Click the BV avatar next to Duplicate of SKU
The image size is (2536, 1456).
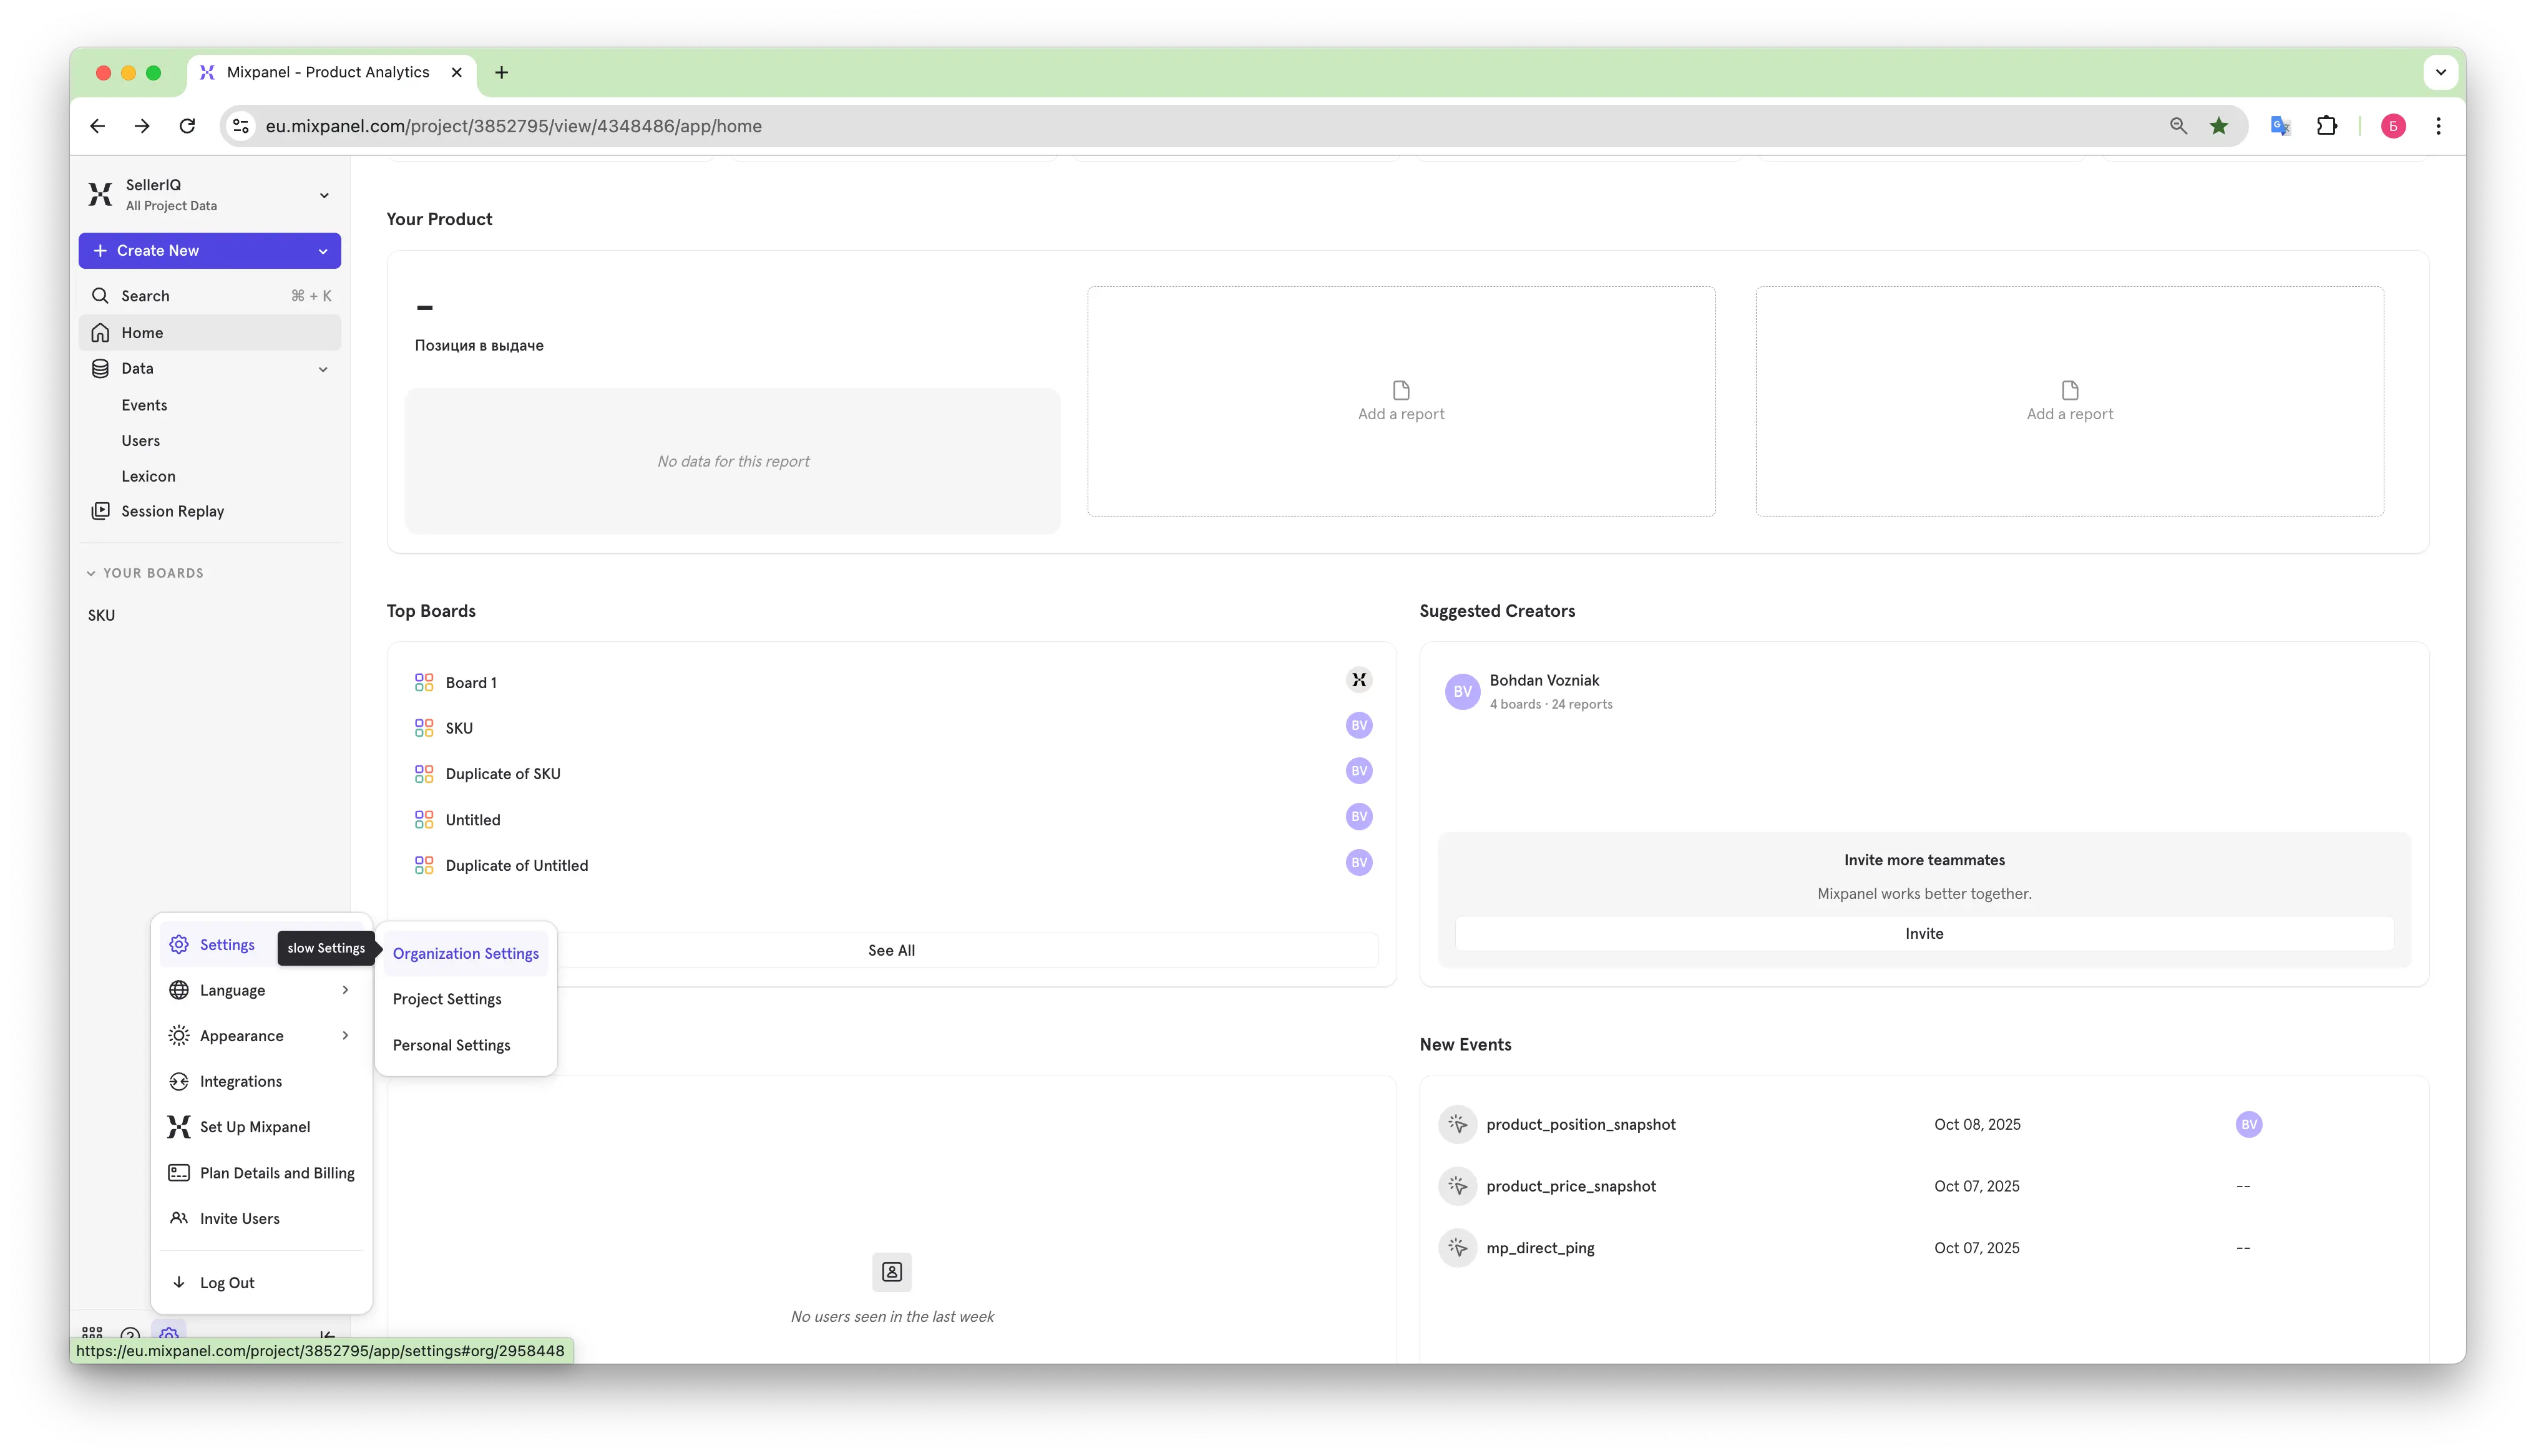(x=1359, y=770)
